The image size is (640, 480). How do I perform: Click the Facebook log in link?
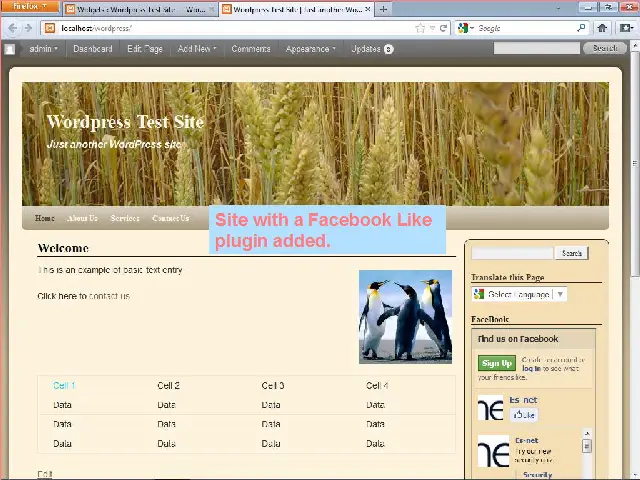pos(531,368)
